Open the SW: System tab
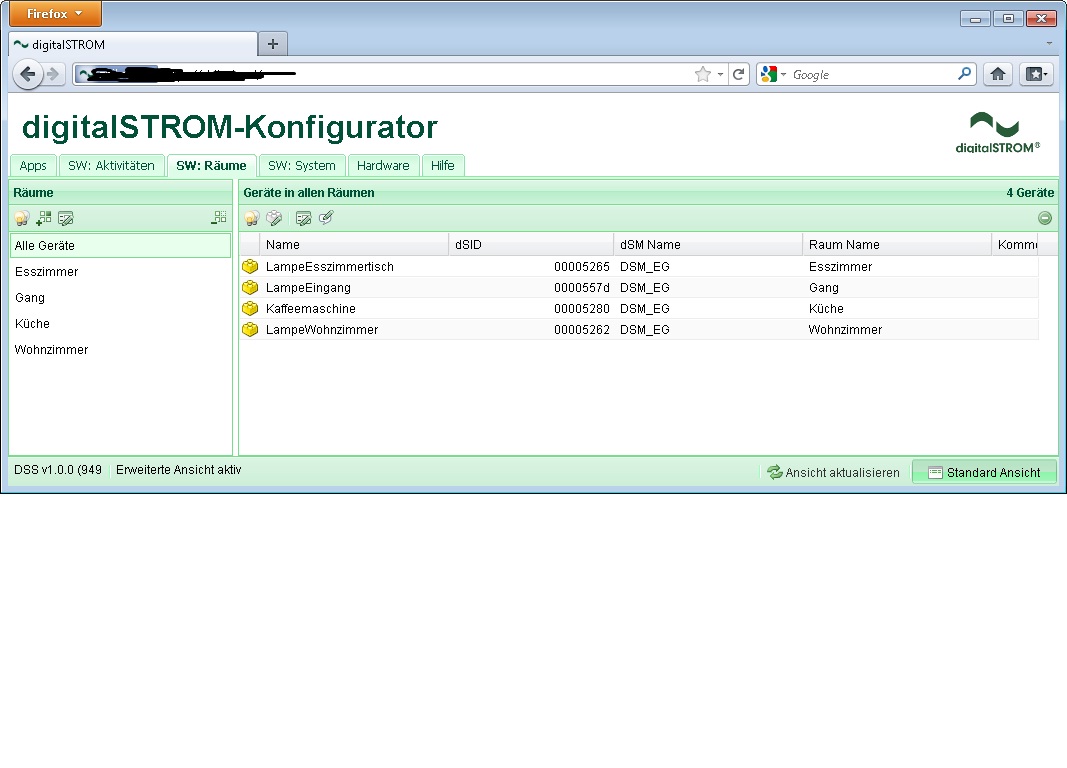Viewport: 1067px width, 768px height. pos(302,165)
